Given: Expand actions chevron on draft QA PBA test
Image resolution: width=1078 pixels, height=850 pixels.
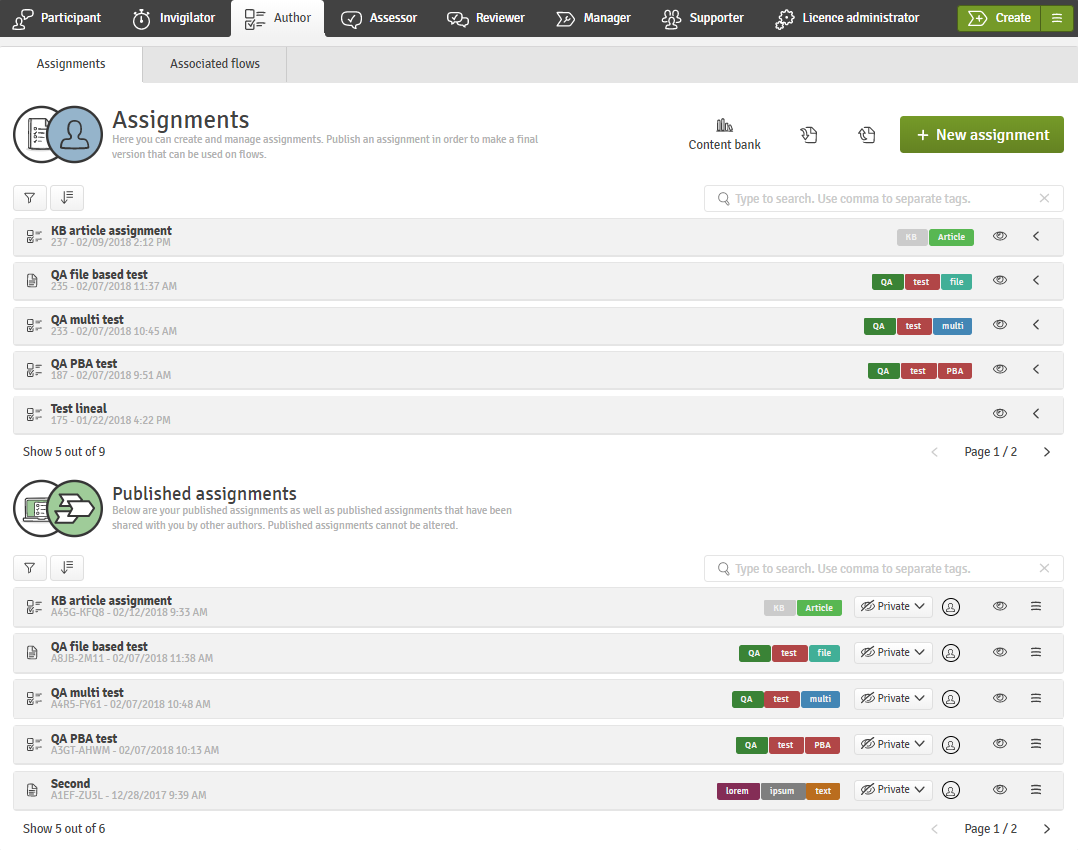Looking at the screenshot, I should click(x=1036, y=369).
